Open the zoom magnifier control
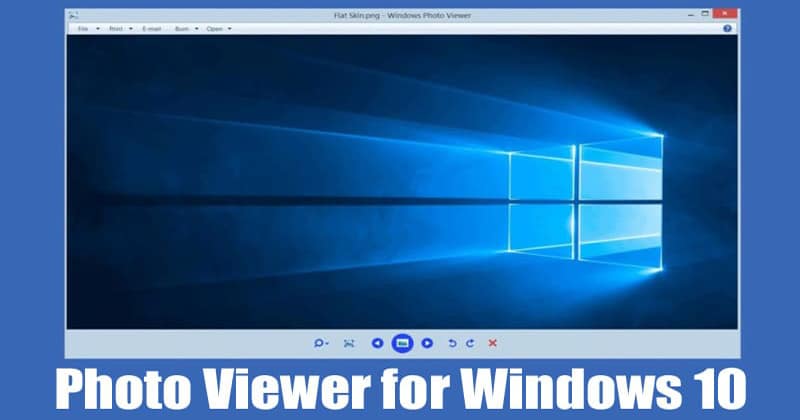 (321, 343)
